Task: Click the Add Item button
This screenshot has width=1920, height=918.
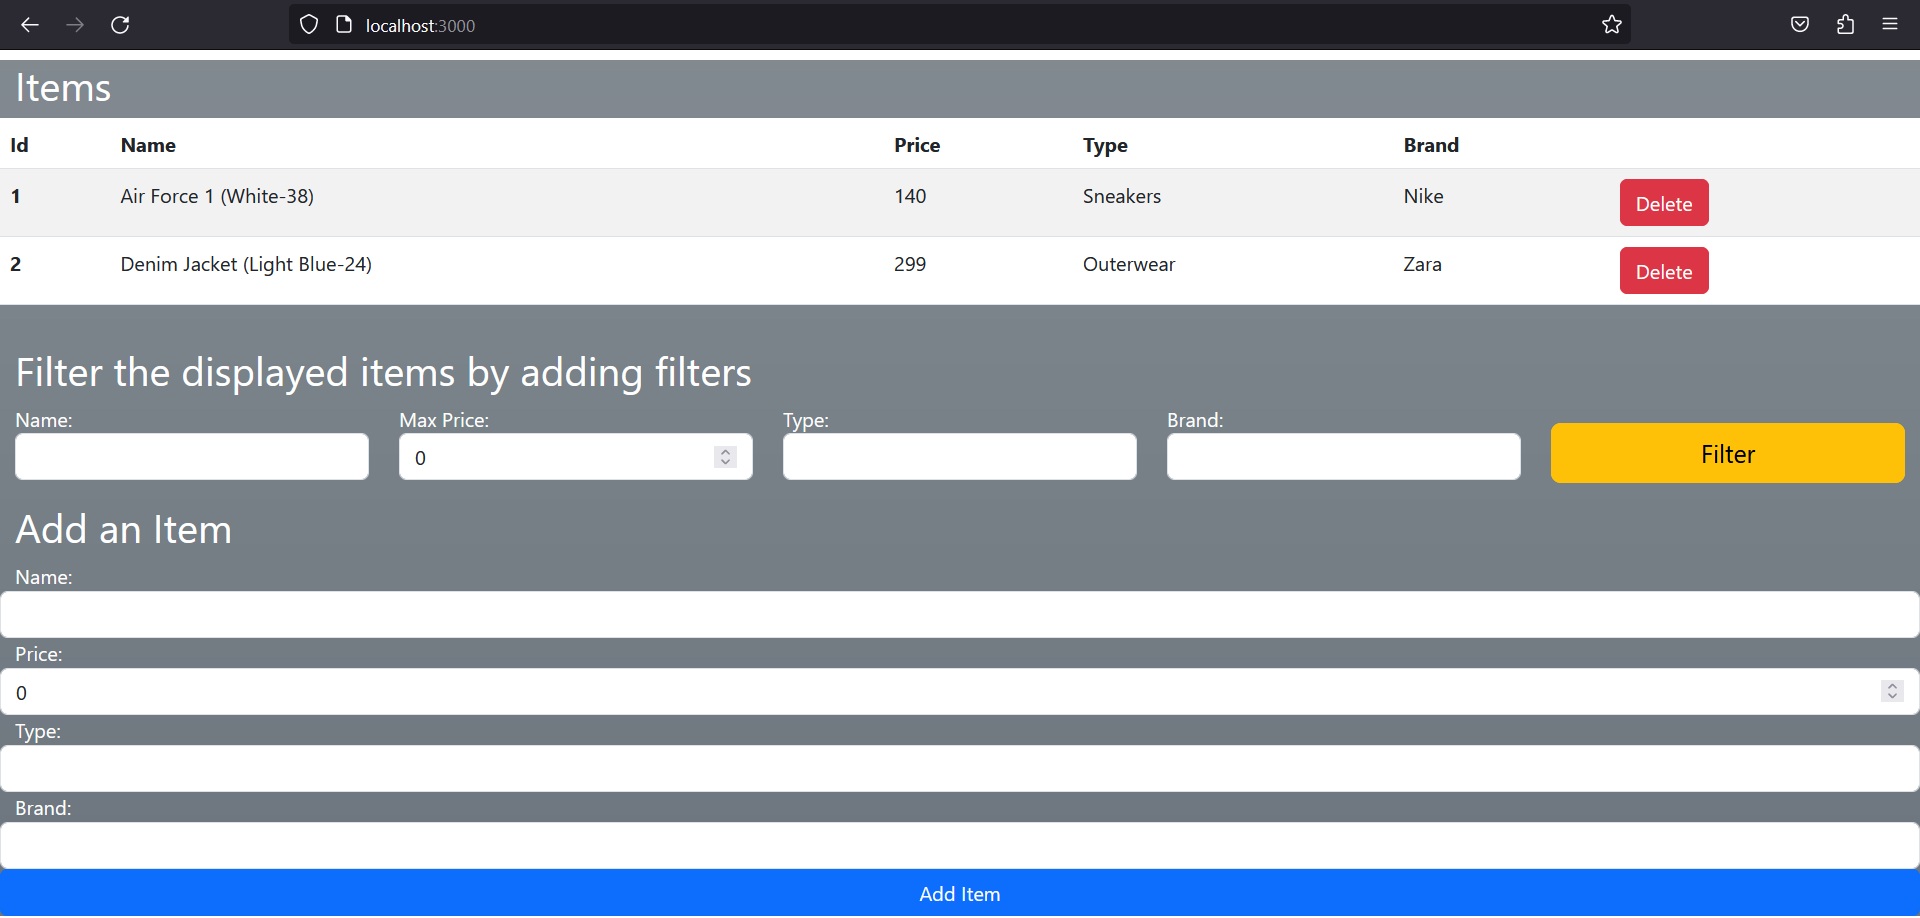Action: tap(959, 893)
